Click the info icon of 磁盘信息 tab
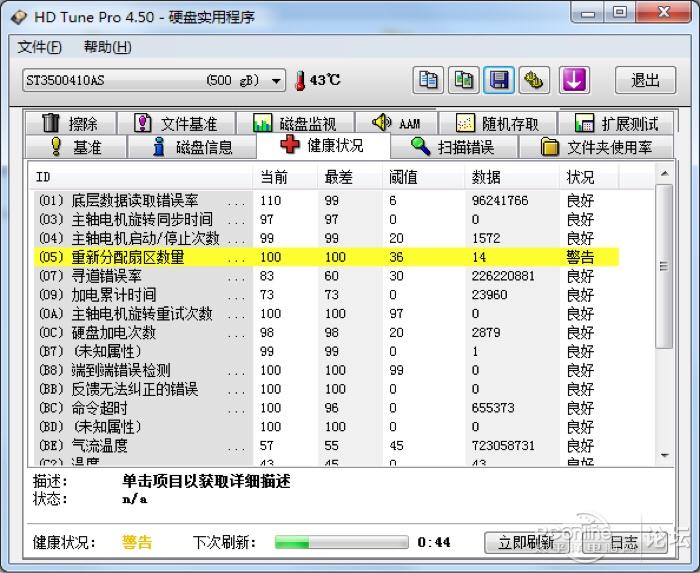Screen dimensions: 700x573 click(x=158, y=146)
